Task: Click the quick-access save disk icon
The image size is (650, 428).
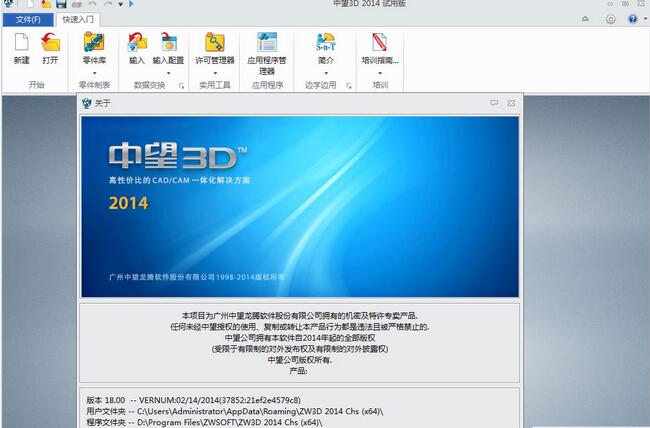Action: pos(61,4)
